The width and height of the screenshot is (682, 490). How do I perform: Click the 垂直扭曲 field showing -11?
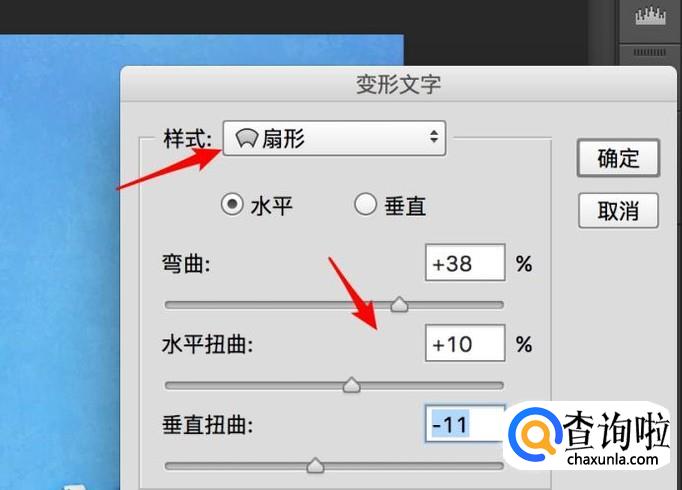pyautogui.click(x=464, y=423)
